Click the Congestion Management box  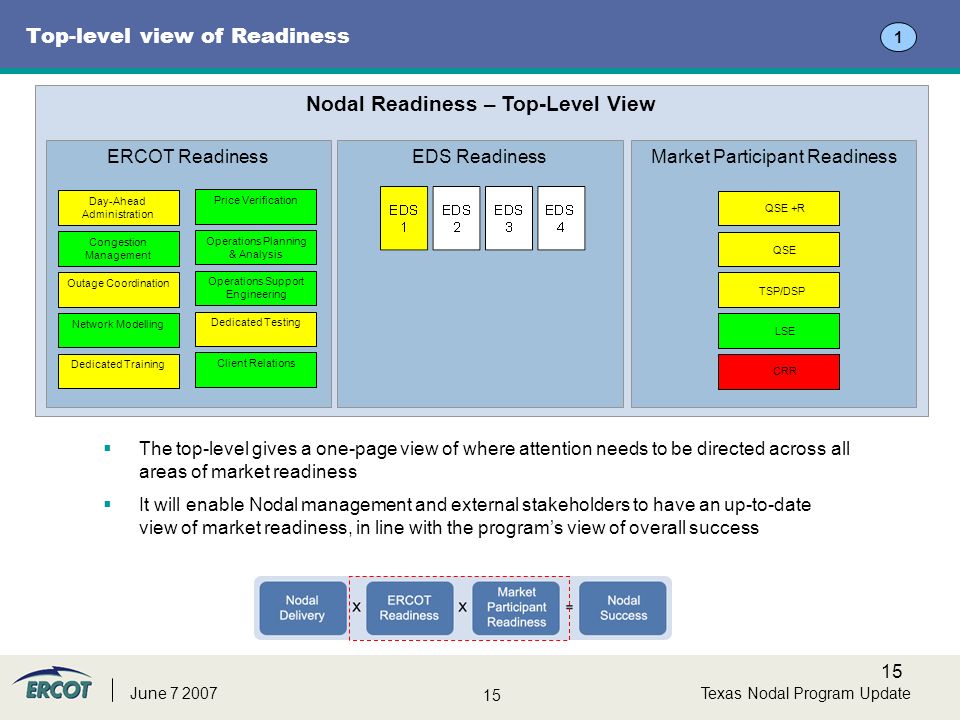coord(119,249)
